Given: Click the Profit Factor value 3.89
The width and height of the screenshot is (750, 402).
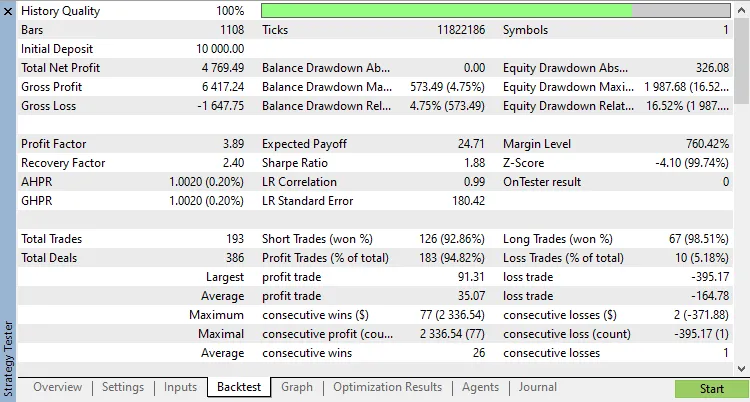Looking at the screenshot, I should (x=231, y=144).
